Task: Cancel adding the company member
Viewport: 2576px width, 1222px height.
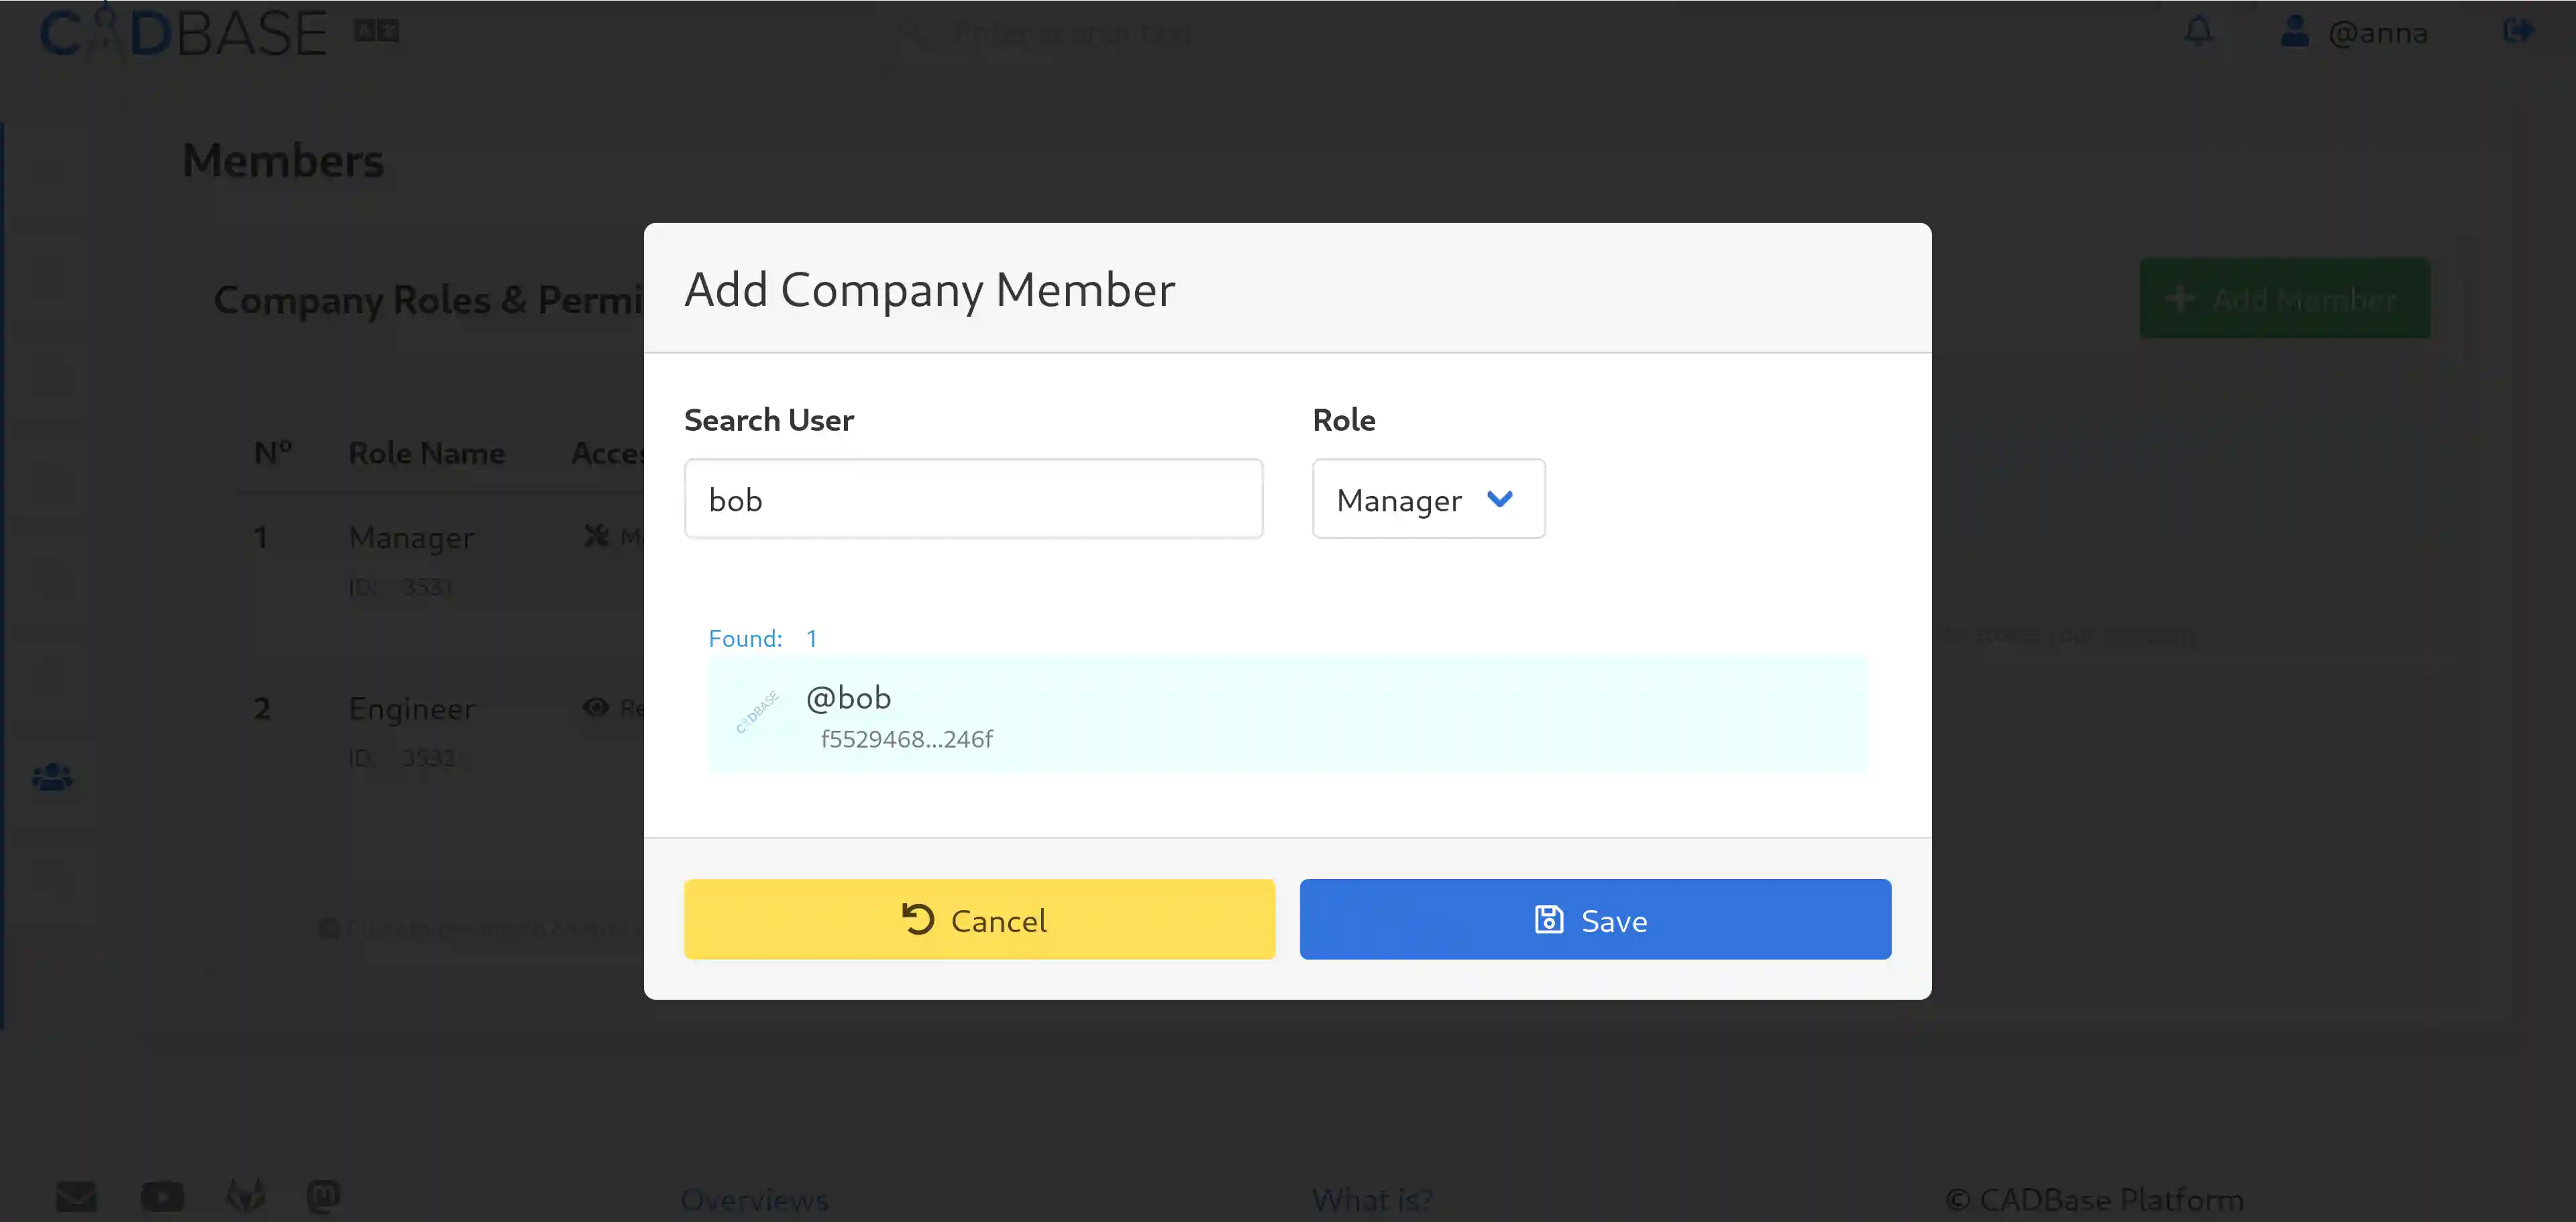Action: tap(979, 919)
